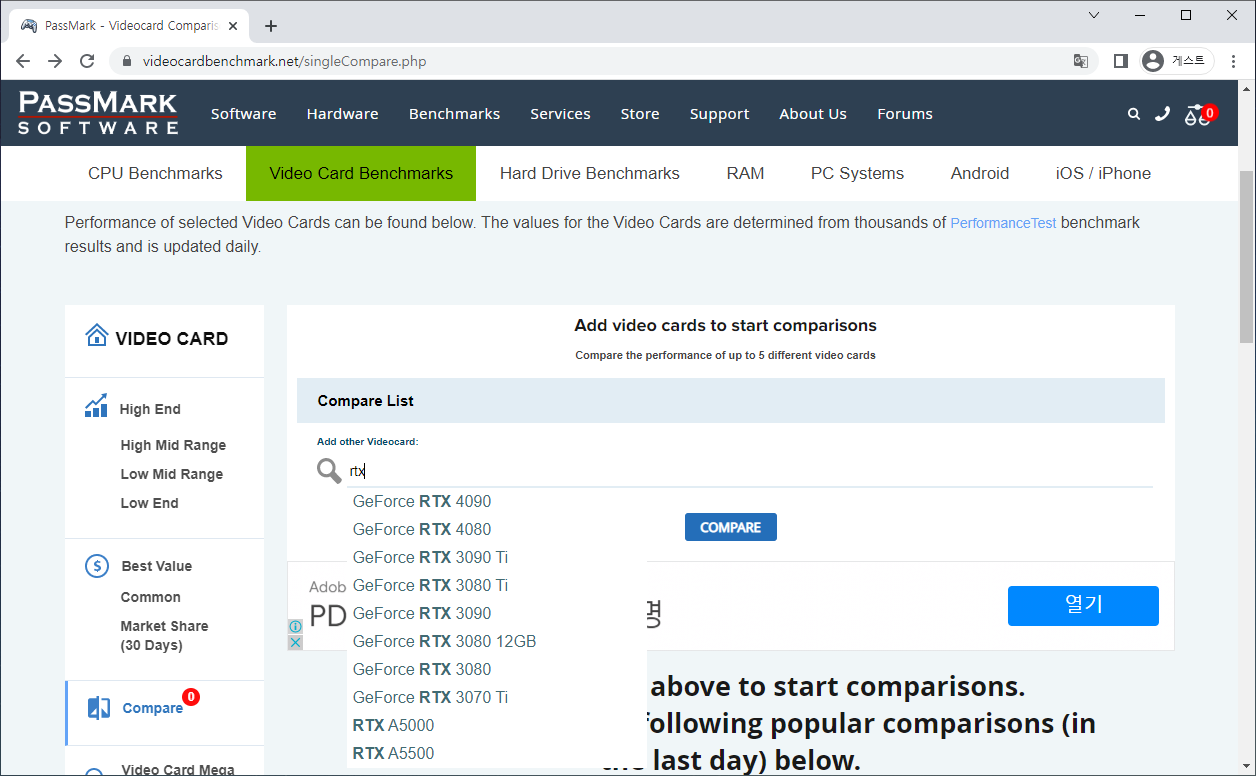Open Common sidebar link

(151, 597)
